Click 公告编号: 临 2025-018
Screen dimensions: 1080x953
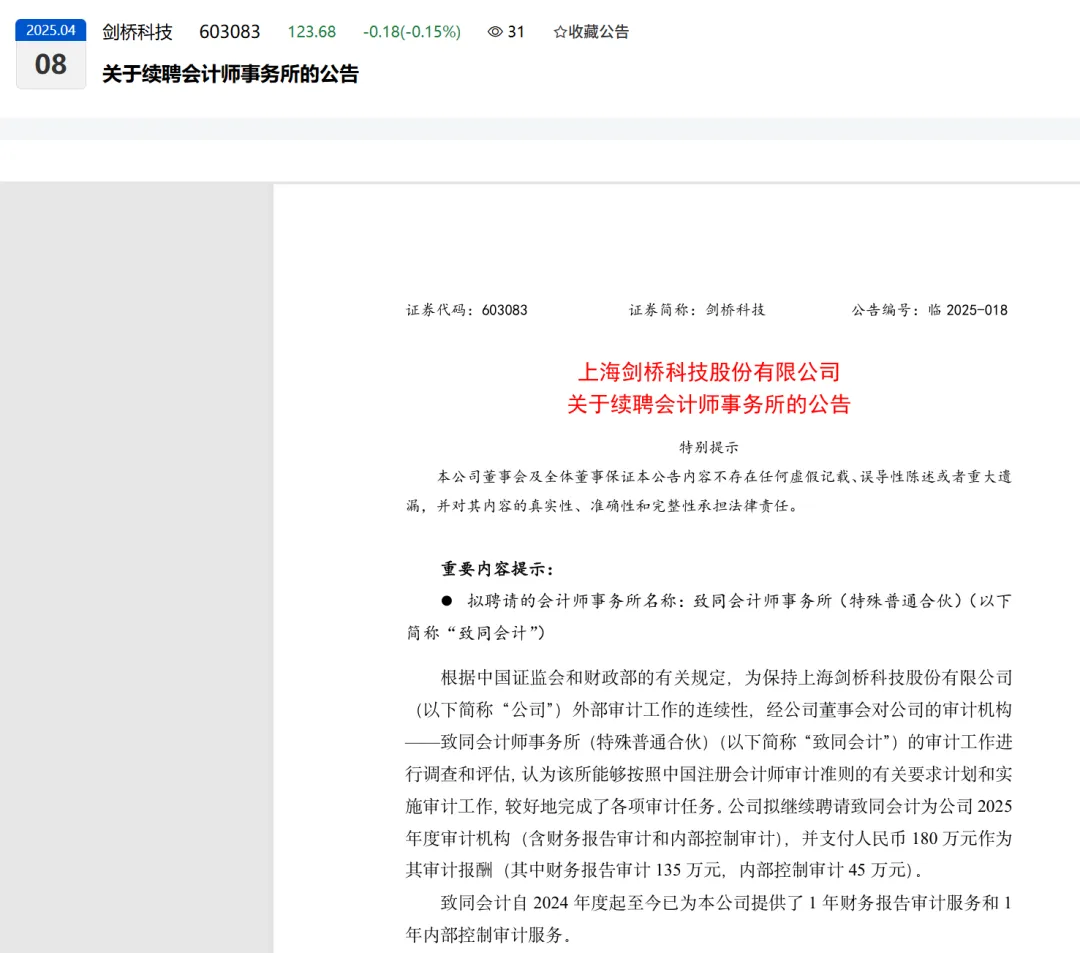(929, 310)
